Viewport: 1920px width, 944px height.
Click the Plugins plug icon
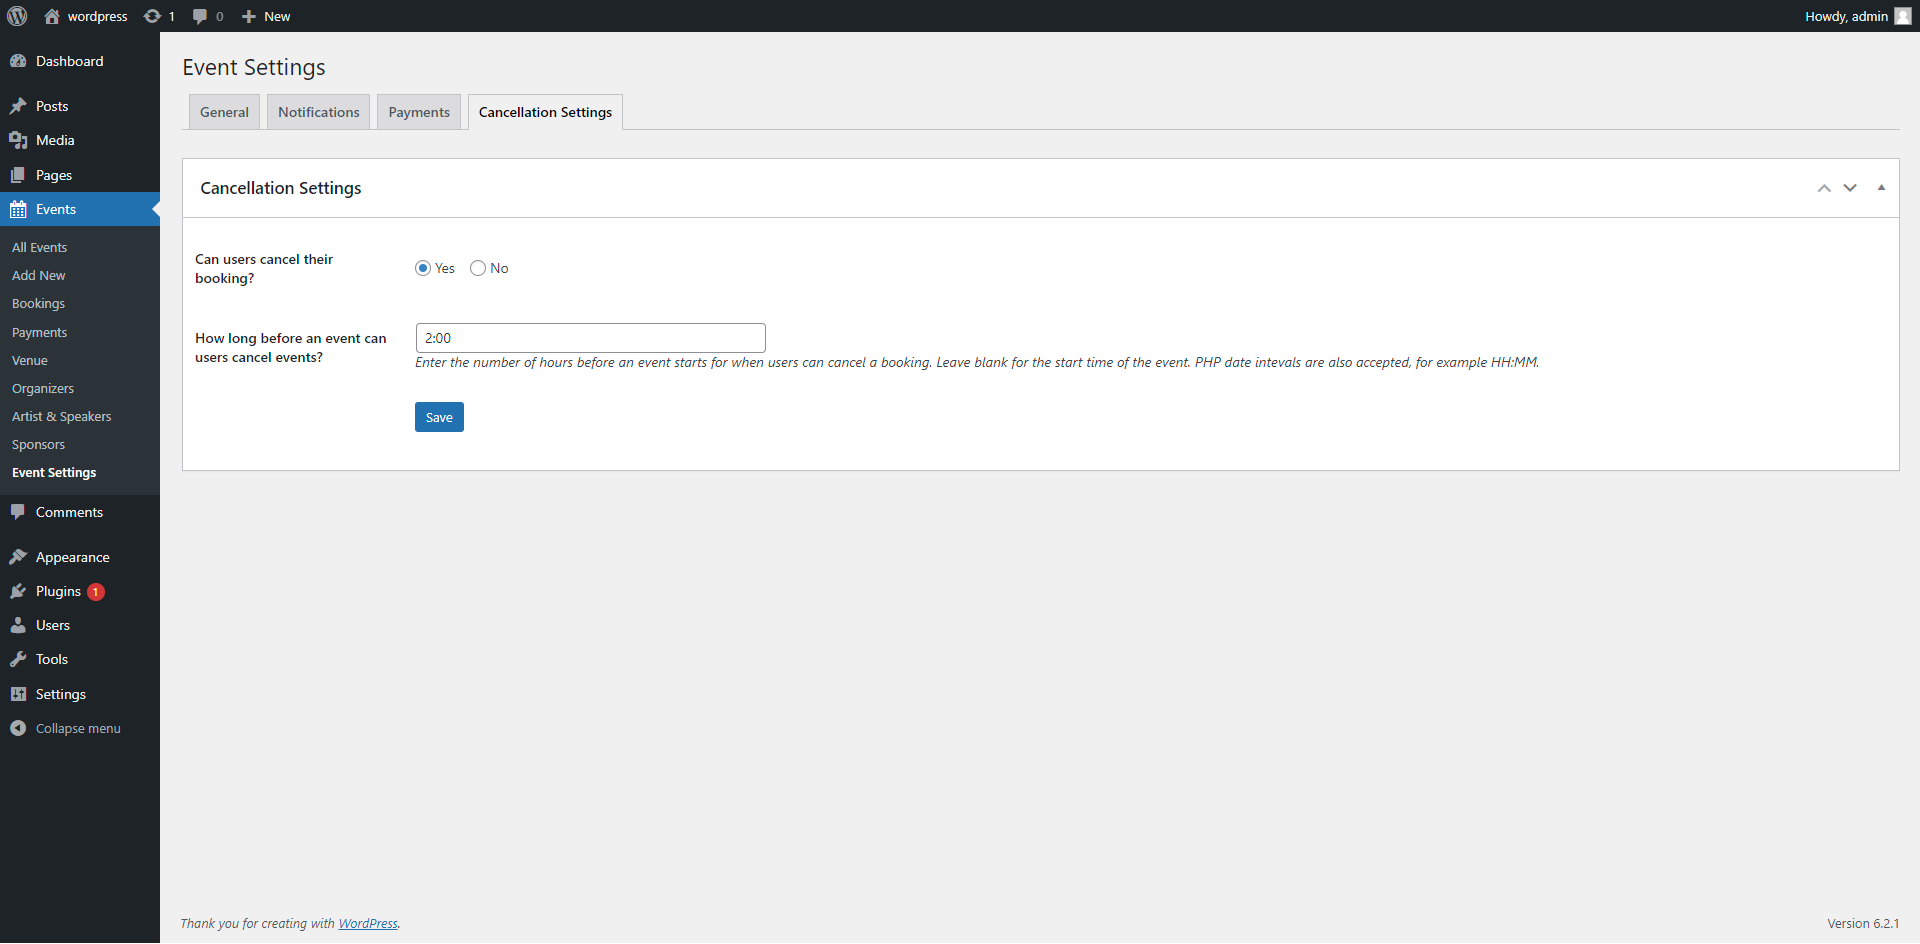click(18, 591)
